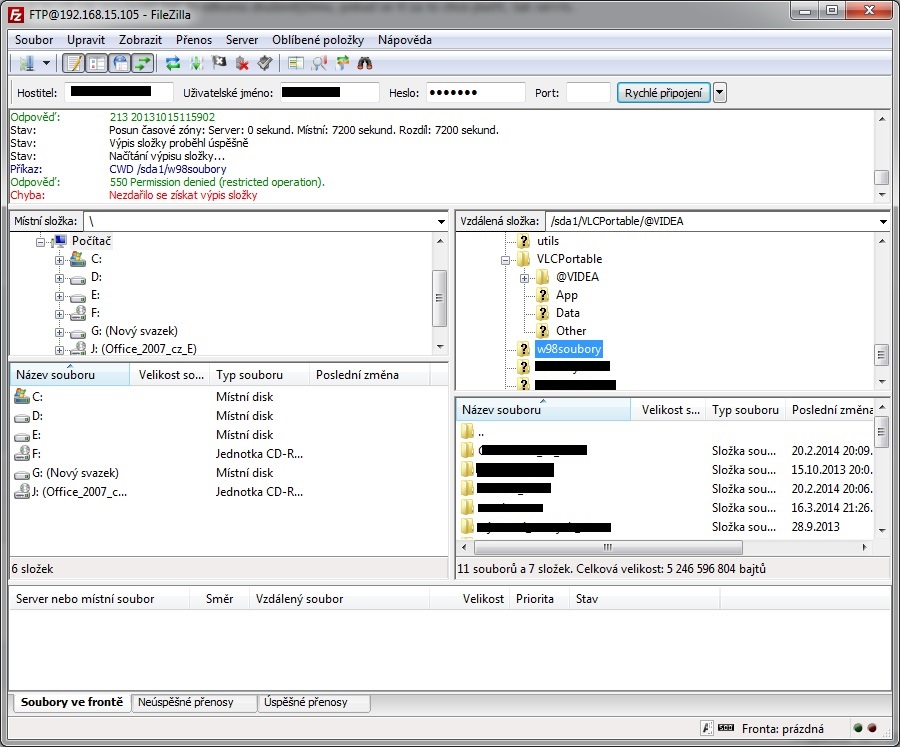Click the refresh file lists icon
The image size is (900, 747).
[173, 64]
